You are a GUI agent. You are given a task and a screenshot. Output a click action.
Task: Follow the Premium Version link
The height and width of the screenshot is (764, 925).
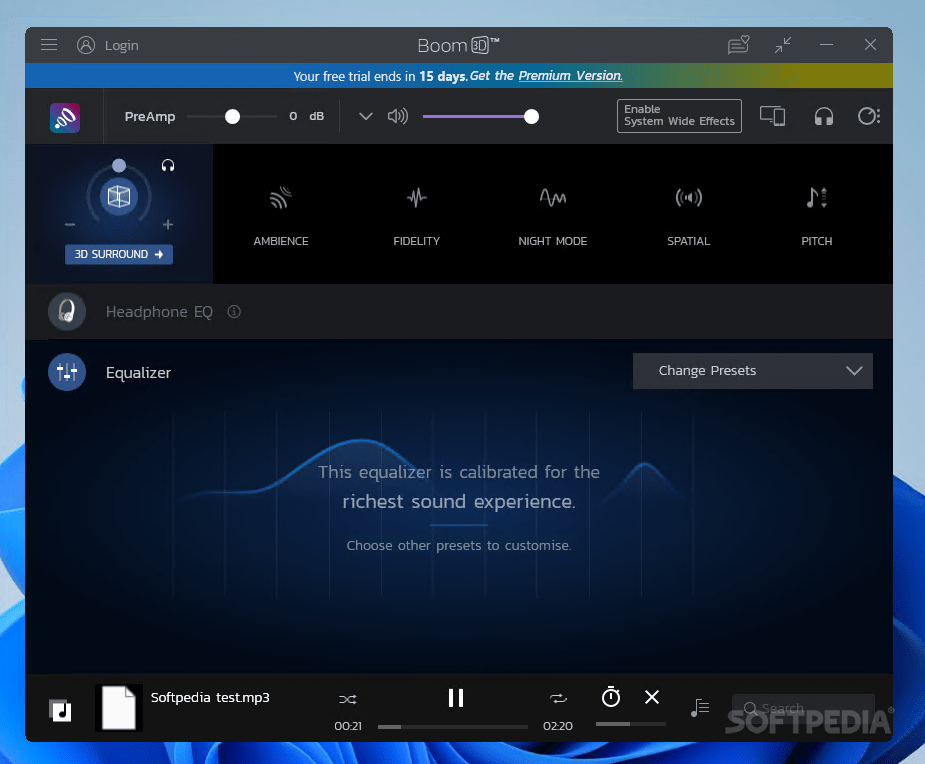pos(569,75)
